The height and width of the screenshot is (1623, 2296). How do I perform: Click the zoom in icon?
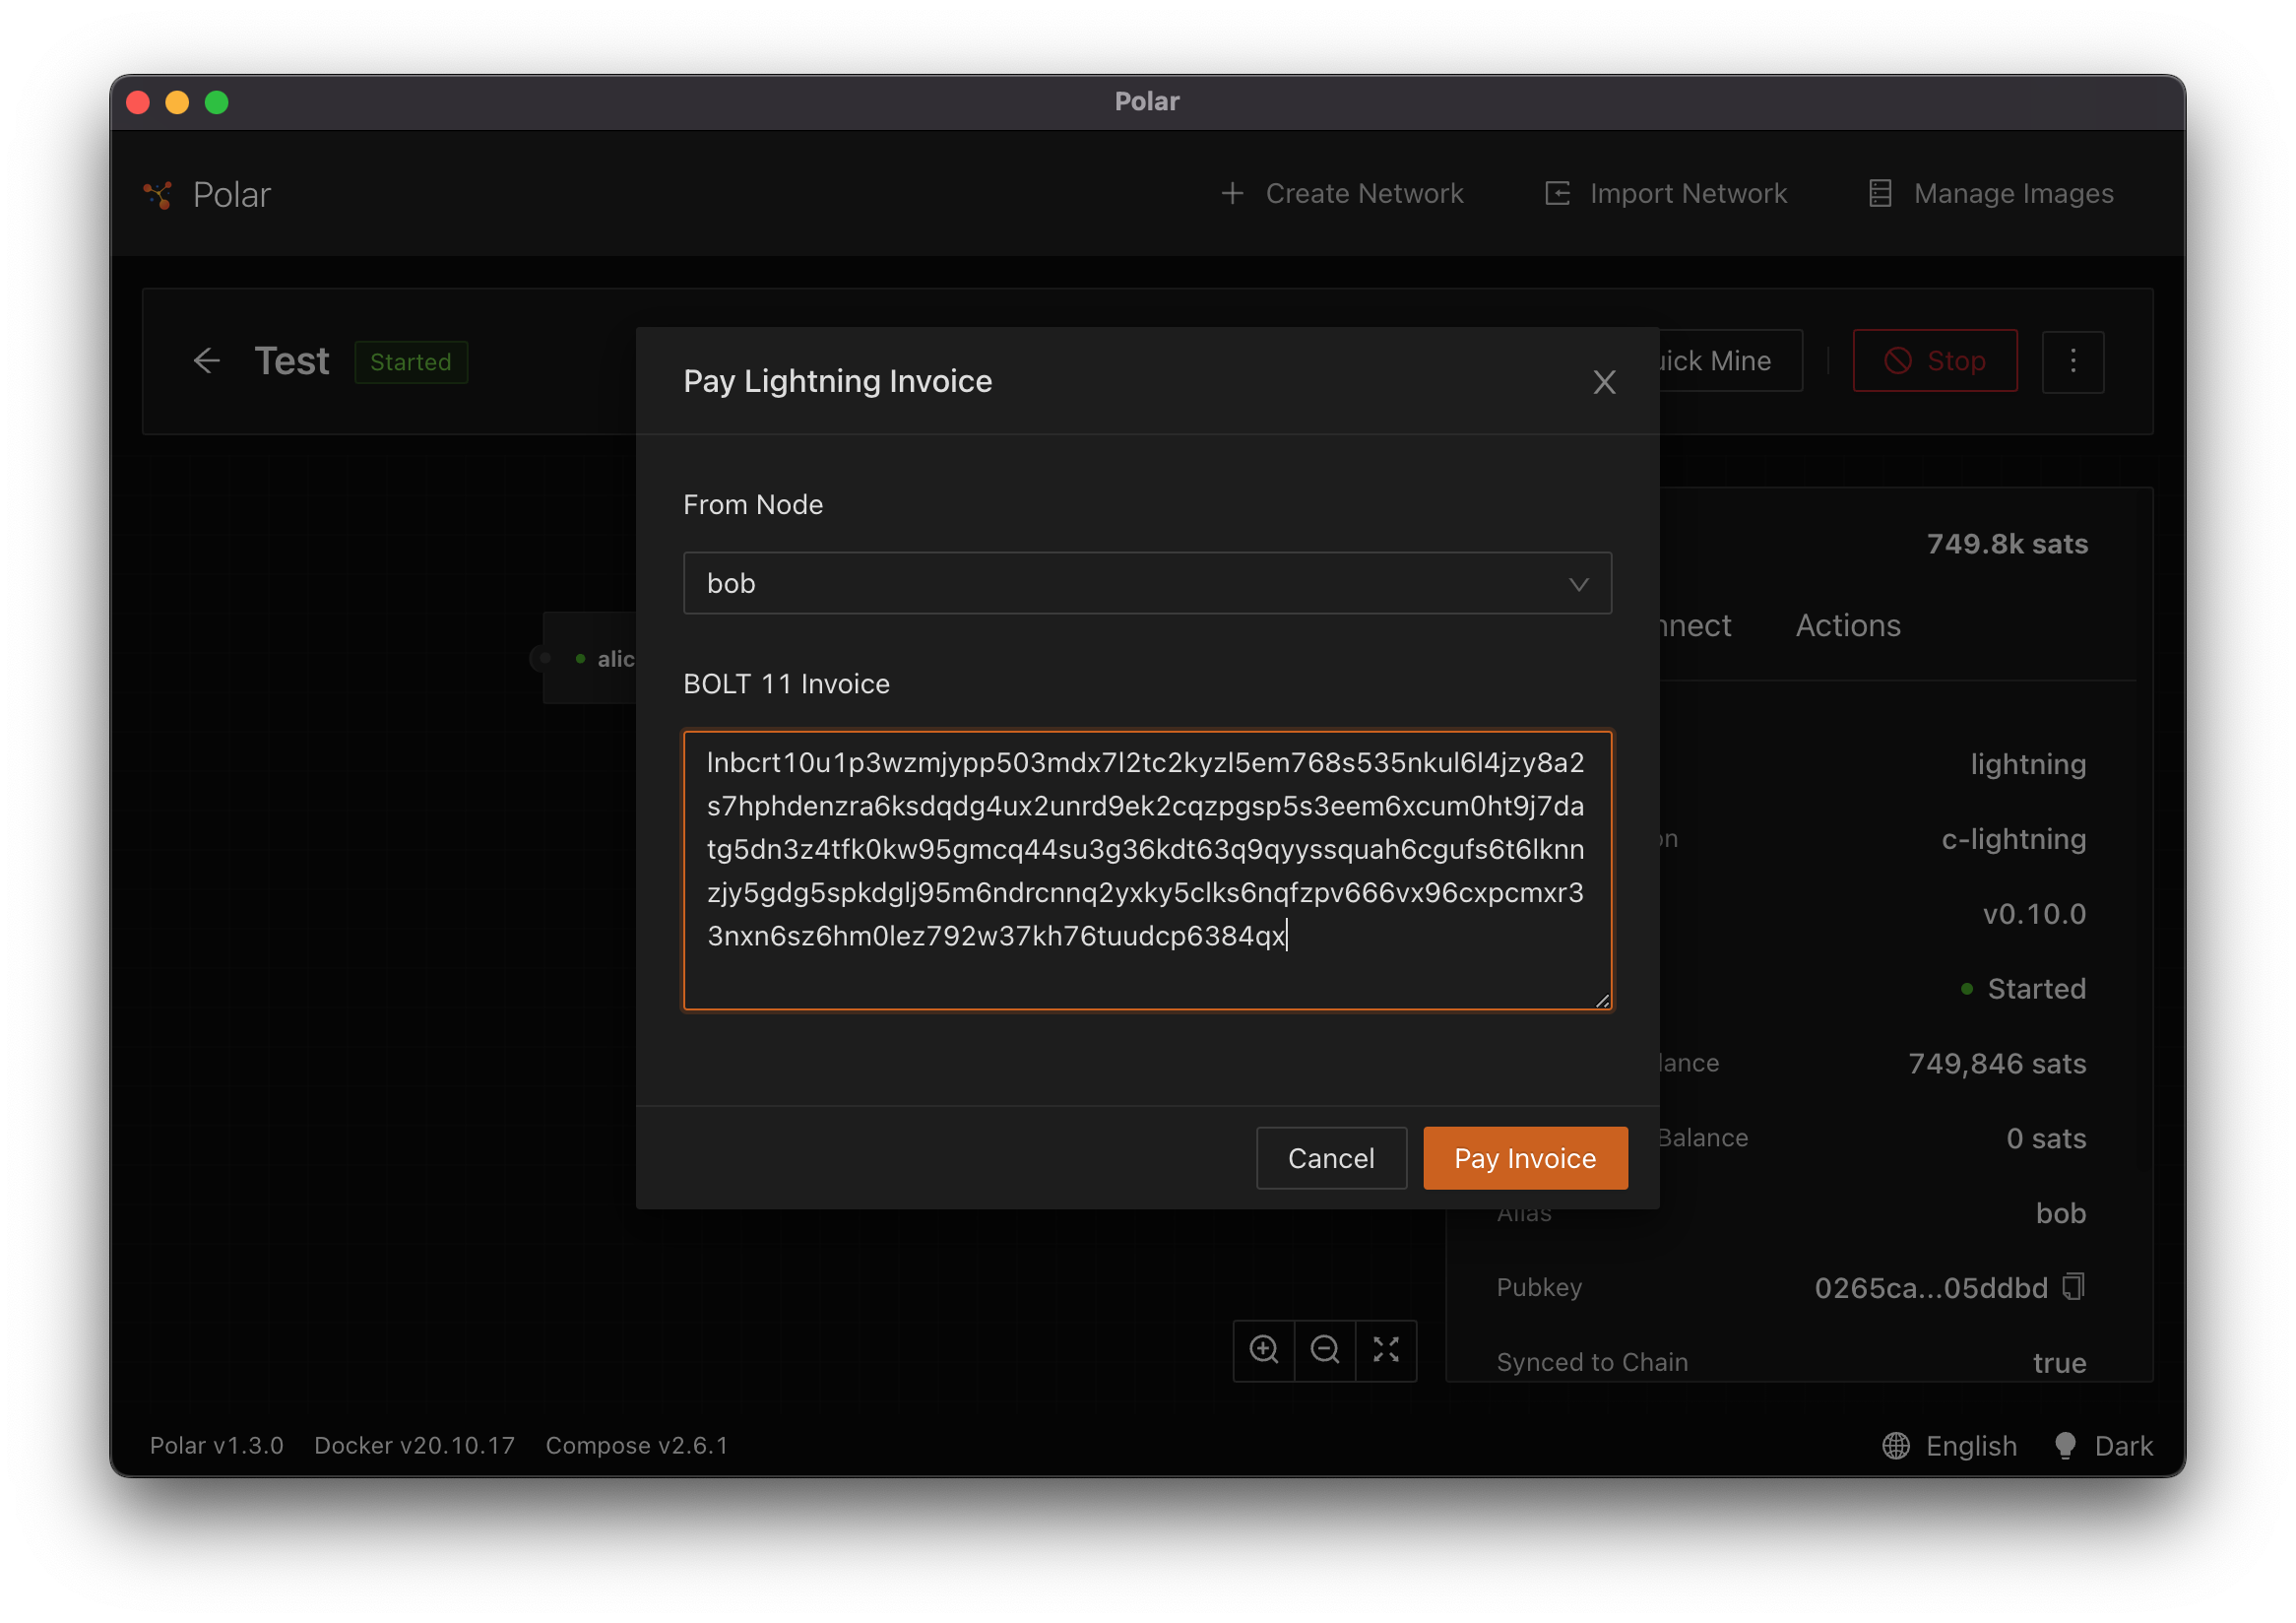tap(1262, 1349)
